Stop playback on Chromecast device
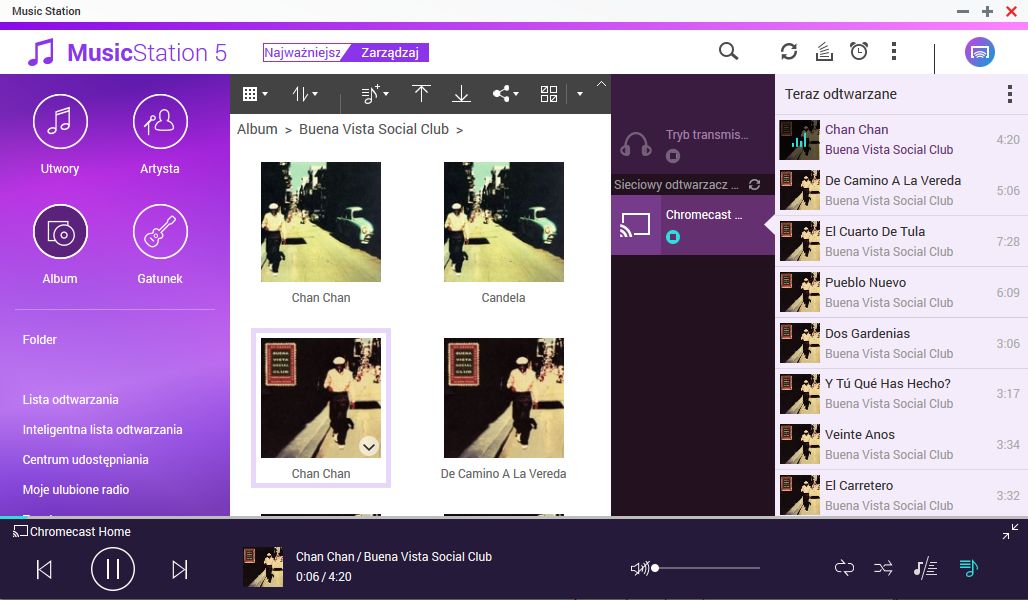The height and width of the screenshot is (600, 1028). click(x=673, y=237)
